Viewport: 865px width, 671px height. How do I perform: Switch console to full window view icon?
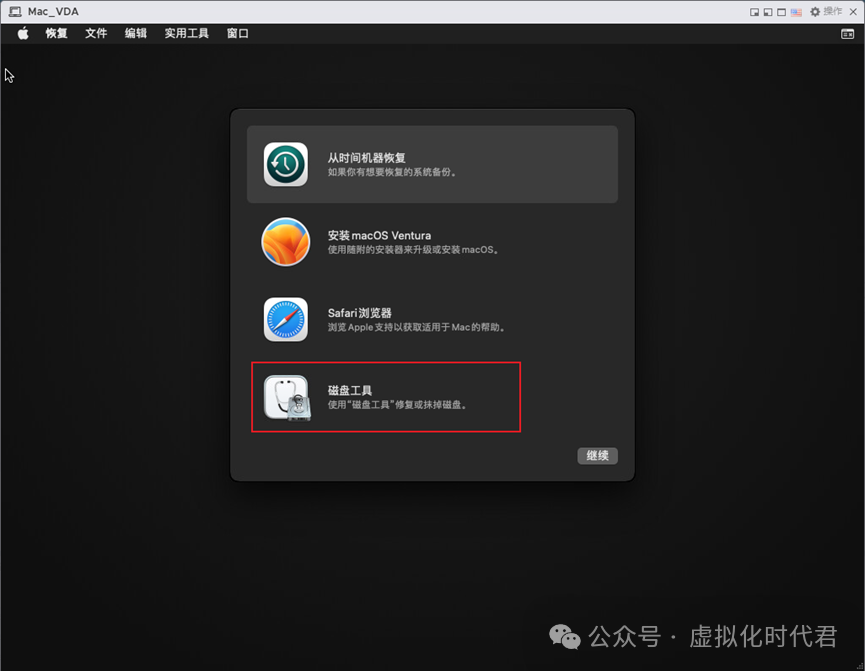(781, 12)
